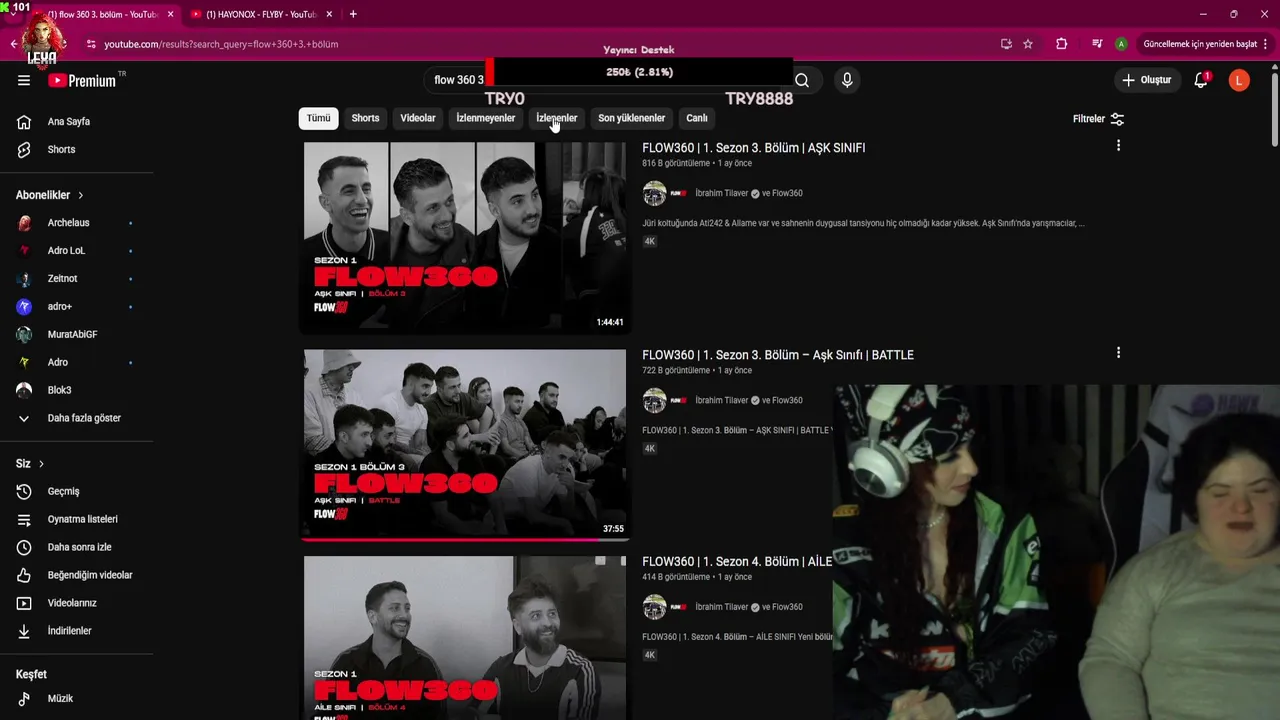The width and height of the screenshot is (1280, 720).
Task: Open browser extensions puzzle icon
Action: coord(1062,44)
